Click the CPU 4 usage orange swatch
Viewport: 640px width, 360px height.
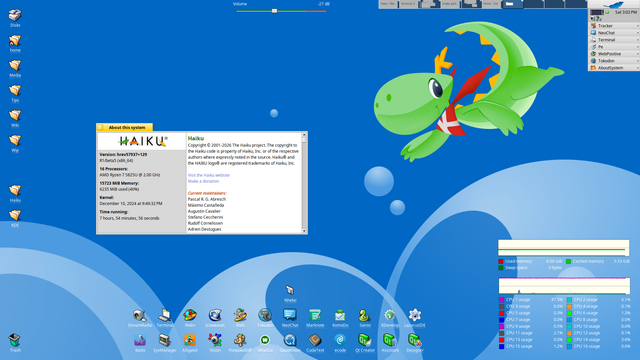(x=569, y=307)
